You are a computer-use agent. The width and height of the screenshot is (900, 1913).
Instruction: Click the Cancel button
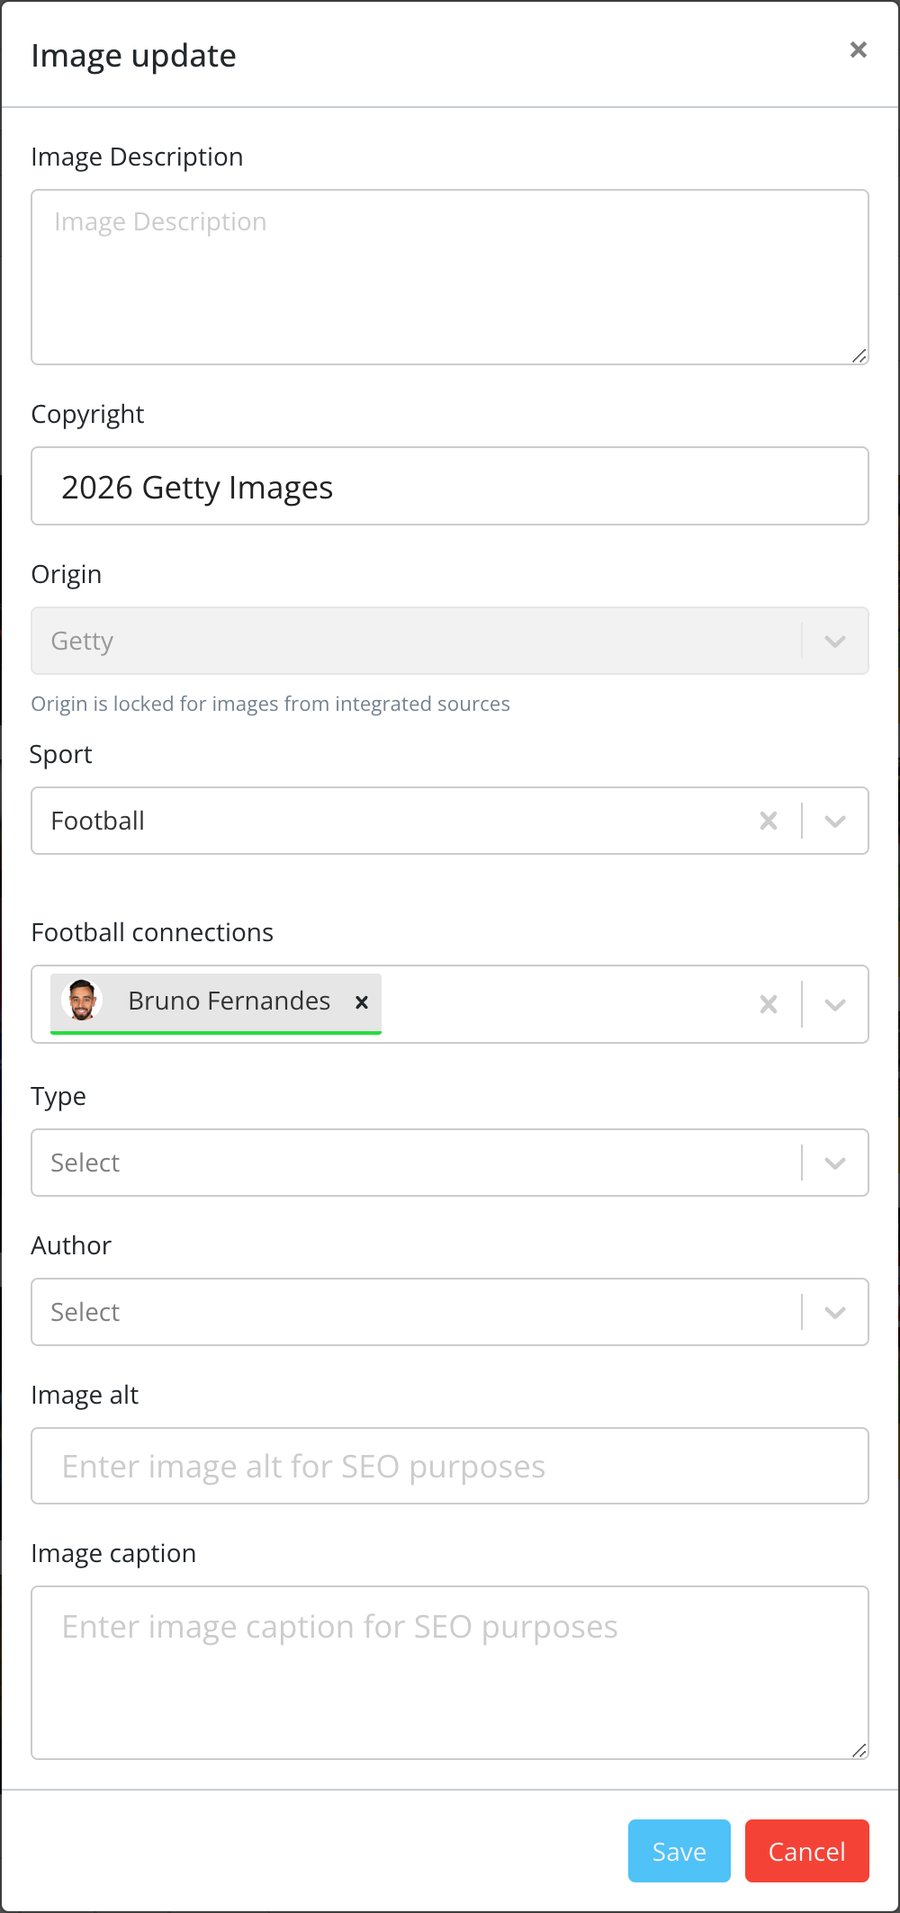(807, 1851)
